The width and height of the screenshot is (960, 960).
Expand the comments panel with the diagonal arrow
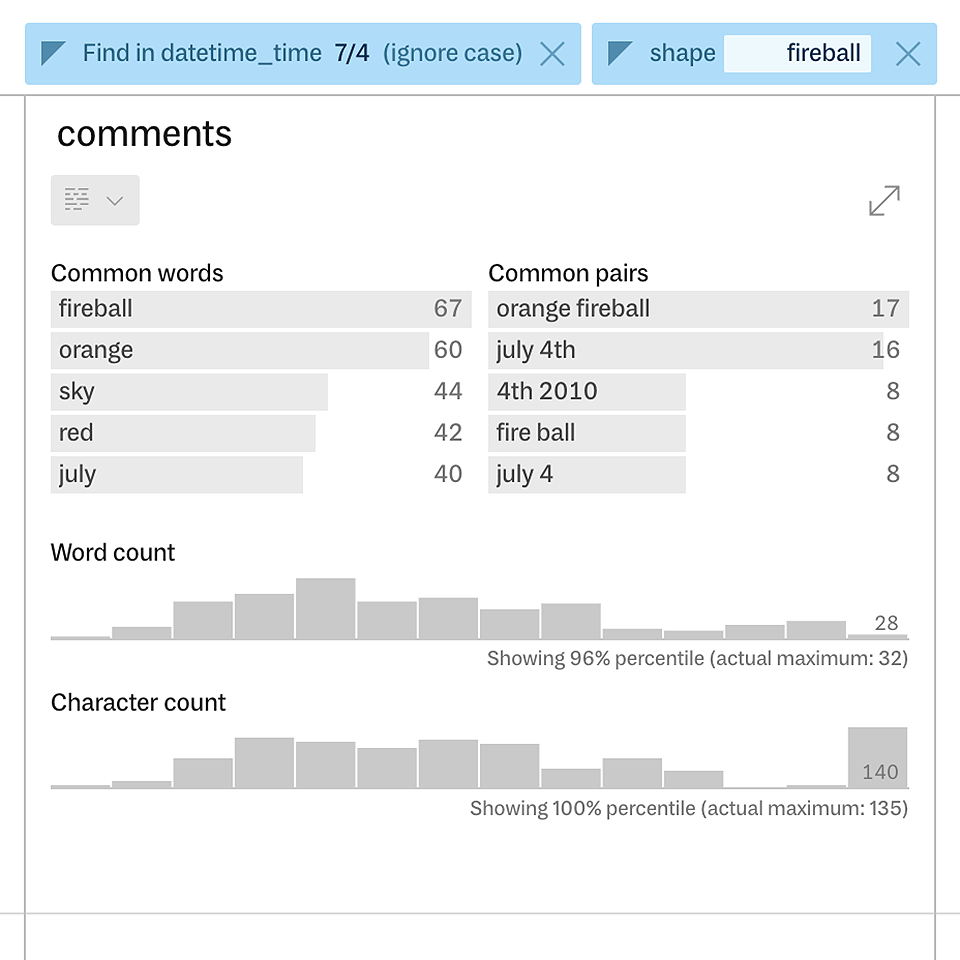(x=883, y=200)
